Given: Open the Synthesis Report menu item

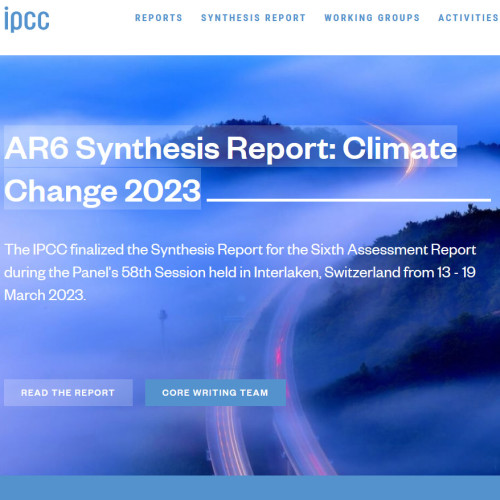Looking at the screenshot, I should pos(253,18).
